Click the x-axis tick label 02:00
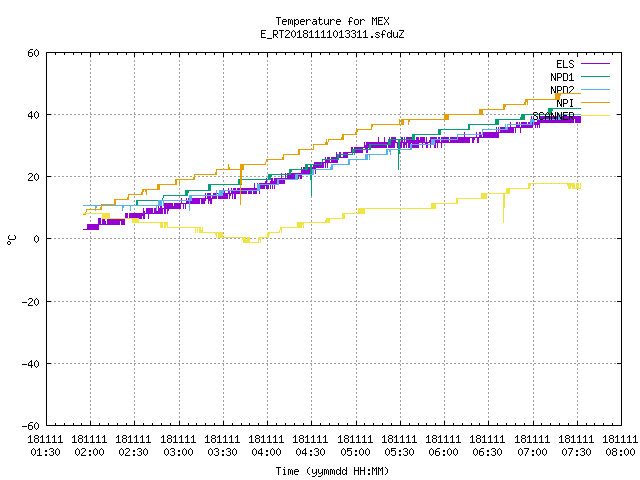Image resolution: width=640 pixels, height=480 pixels. tap(89, 453)
